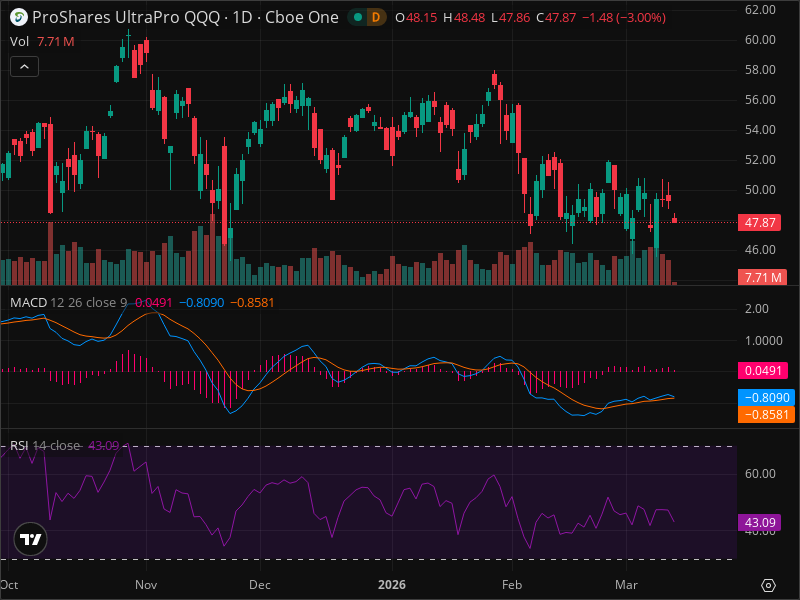This screenshot has width=800, height=600.
Task: Click the -0.8581 orange signal line label
Action: coord(766,414)
